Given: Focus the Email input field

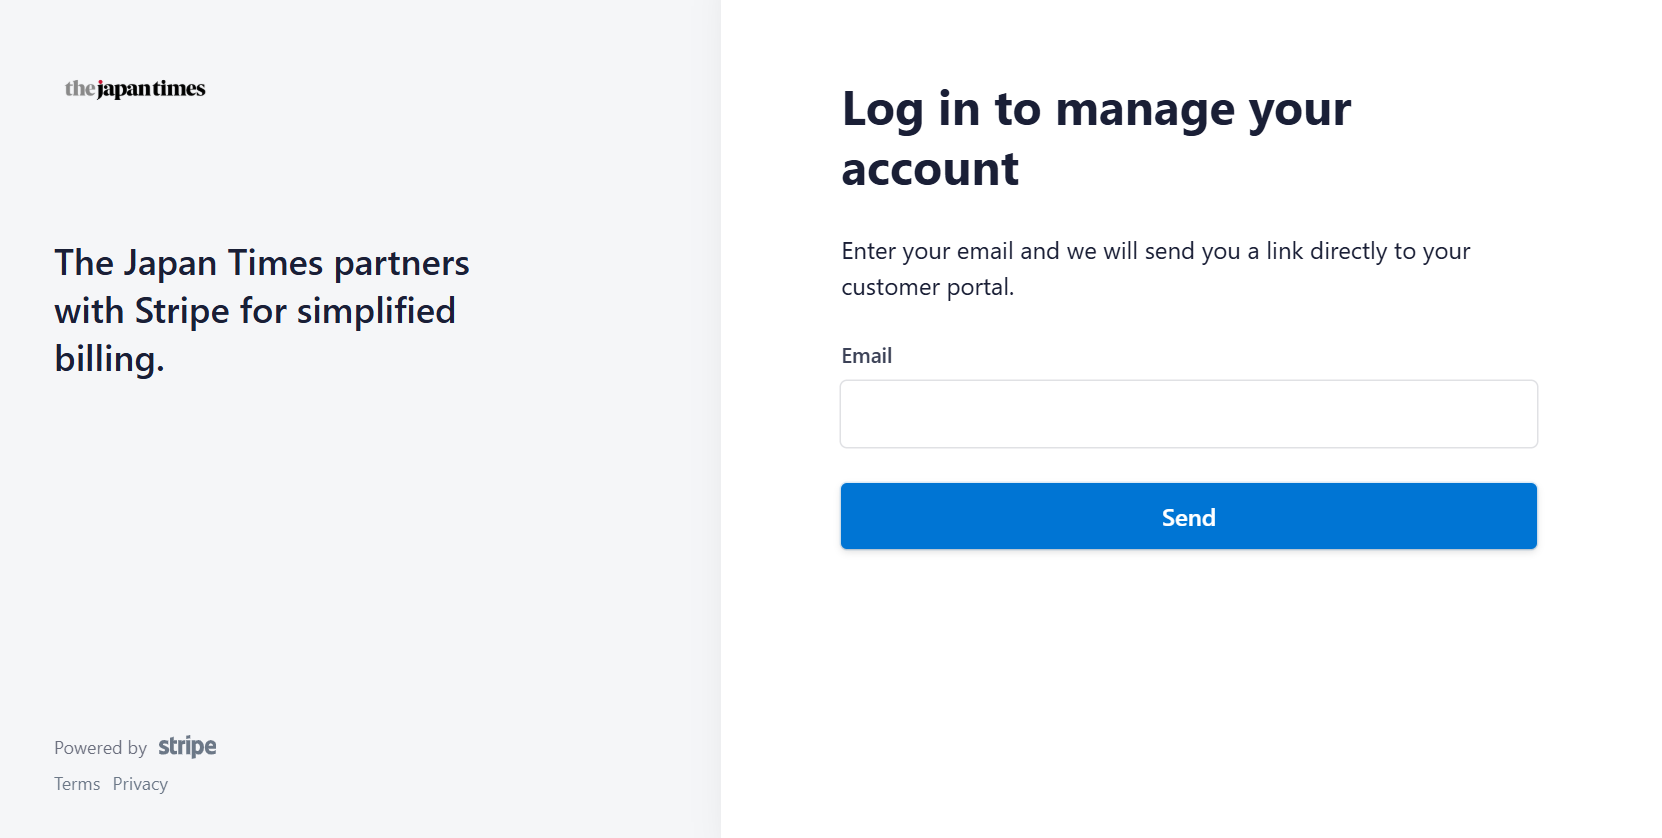Looking at the screenshot, I should 1188,414.
